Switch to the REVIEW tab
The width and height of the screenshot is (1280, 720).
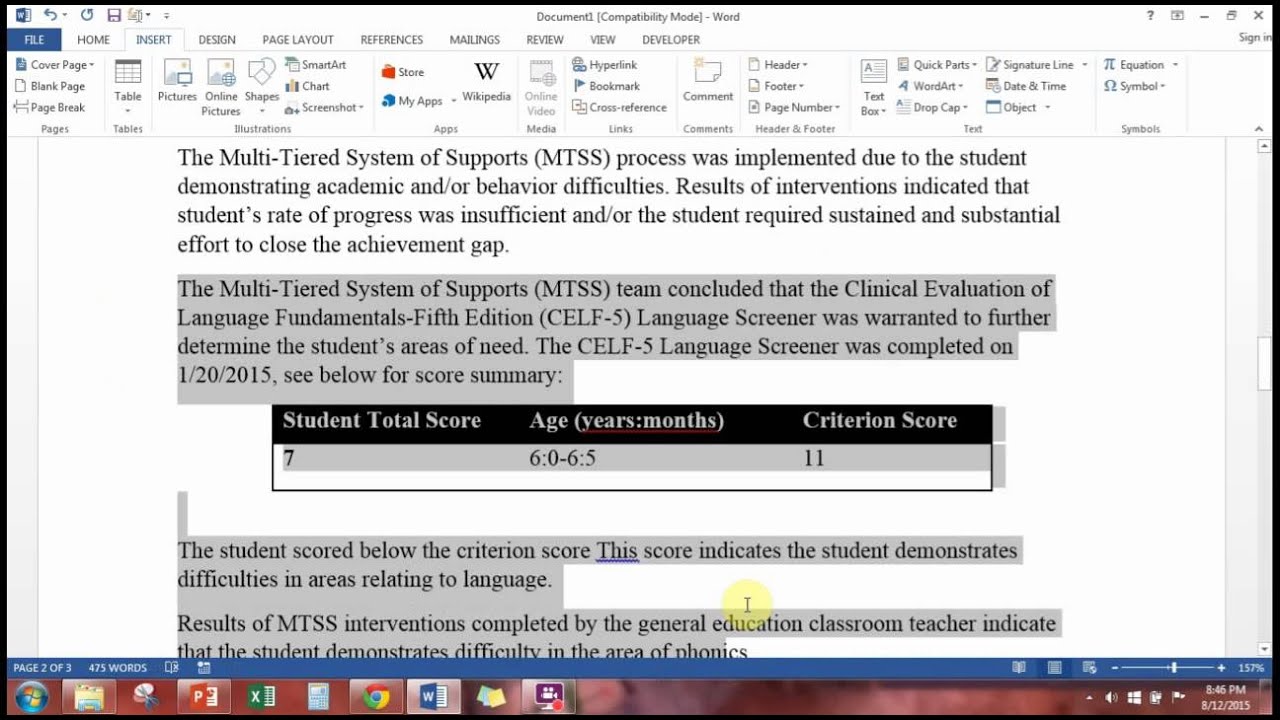[545, 40]
